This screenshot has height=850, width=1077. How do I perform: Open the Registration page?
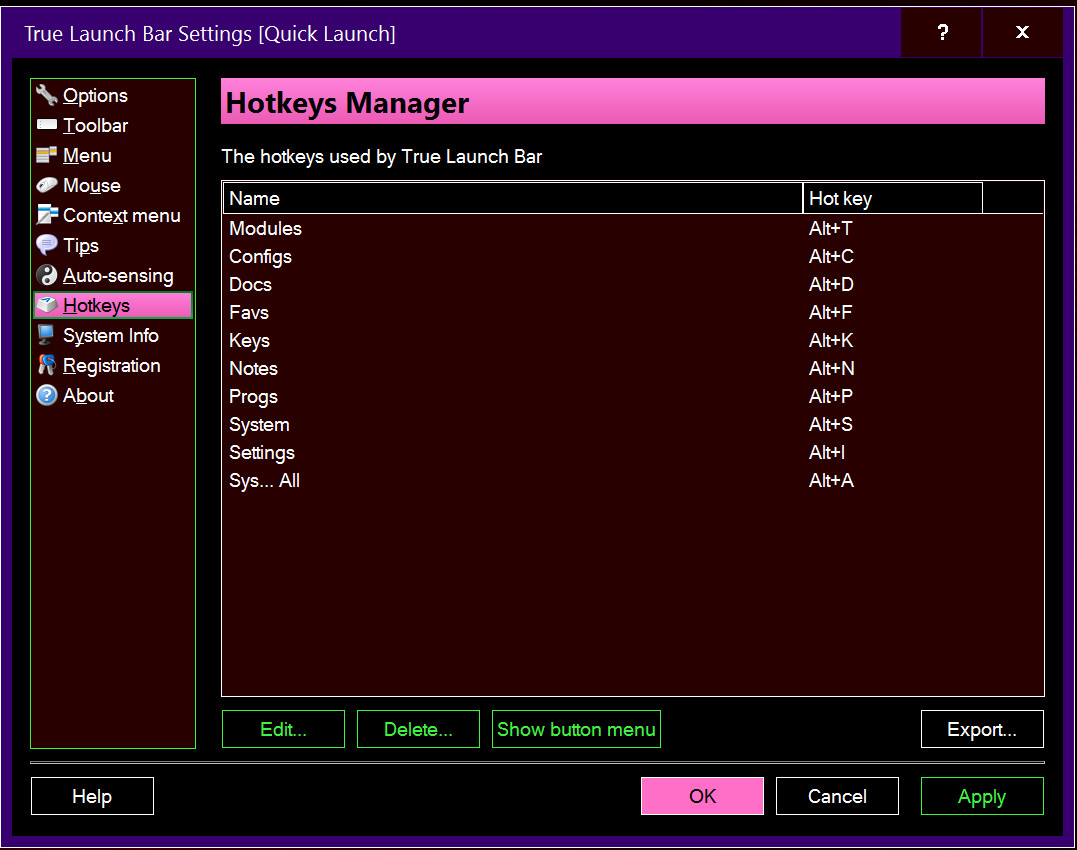112,366
